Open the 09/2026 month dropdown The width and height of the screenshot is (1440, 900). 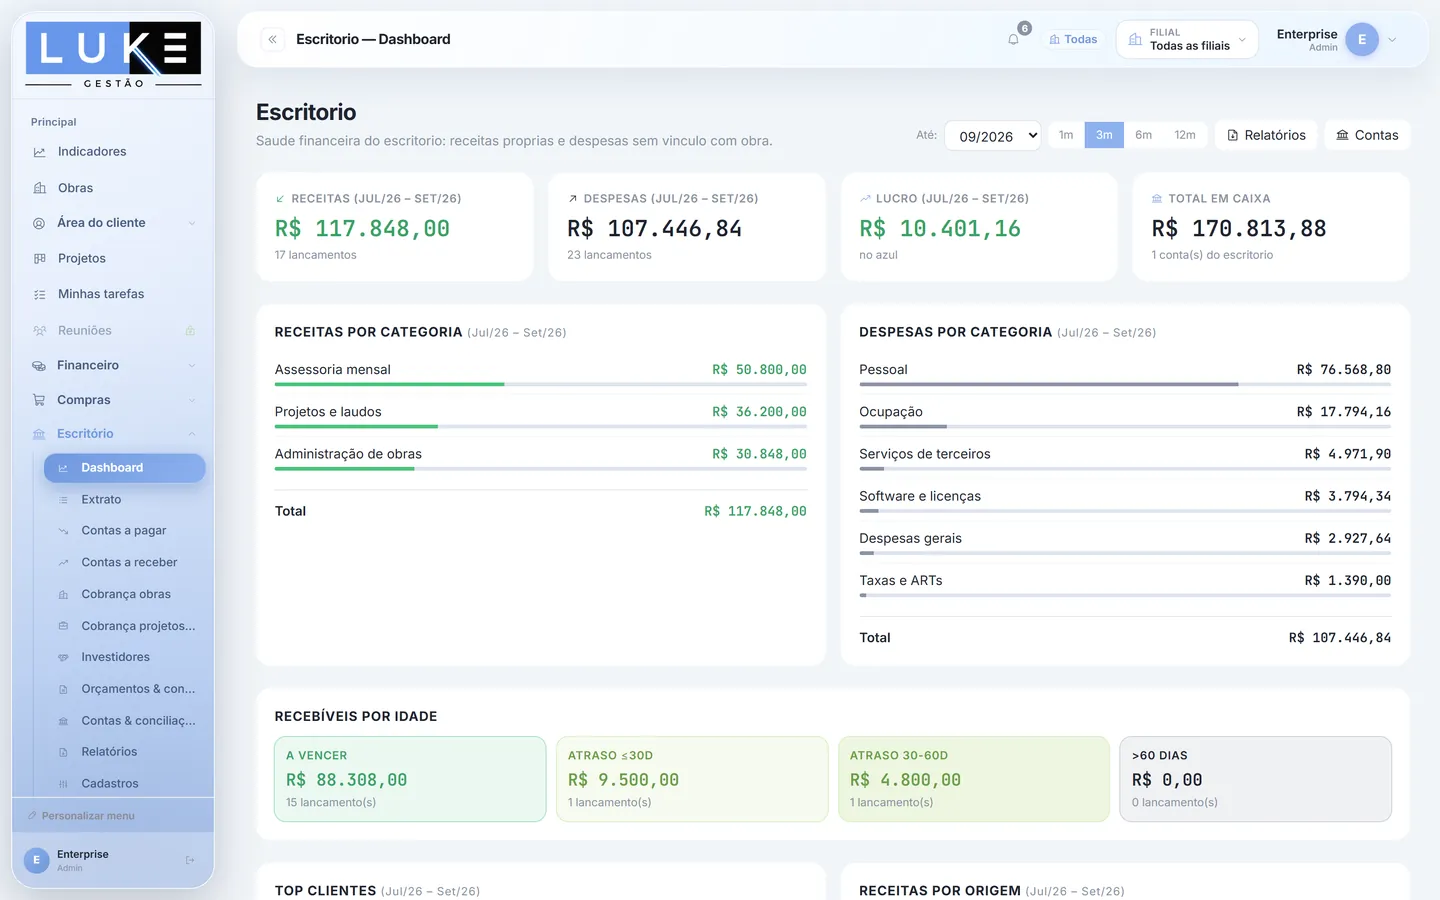click(993, 136)
